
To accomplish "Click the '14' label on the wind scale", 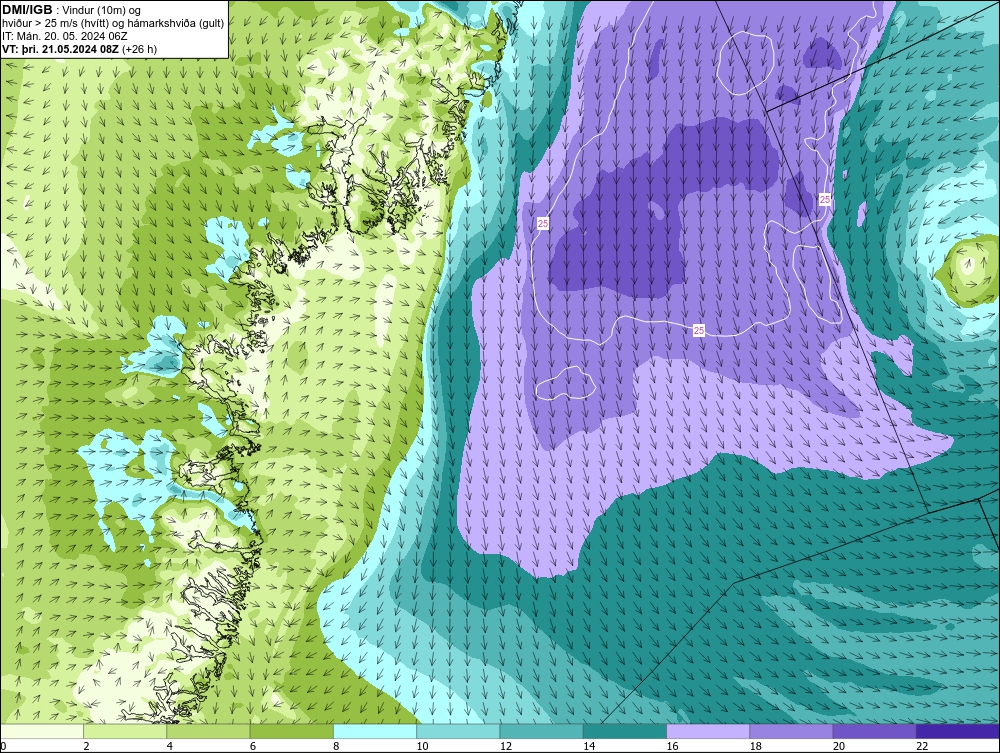I will pyautogui.click(x=589, y=747).
